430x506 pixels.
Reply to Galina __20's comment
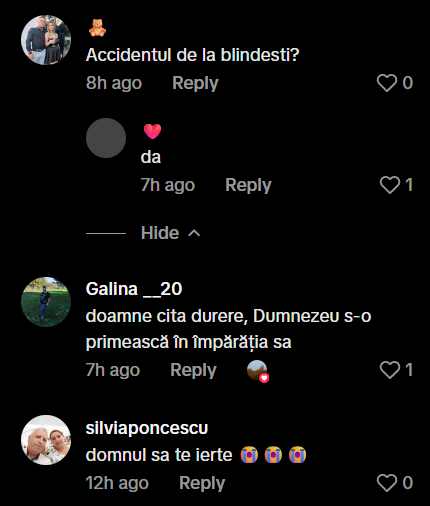pos(193,370)
